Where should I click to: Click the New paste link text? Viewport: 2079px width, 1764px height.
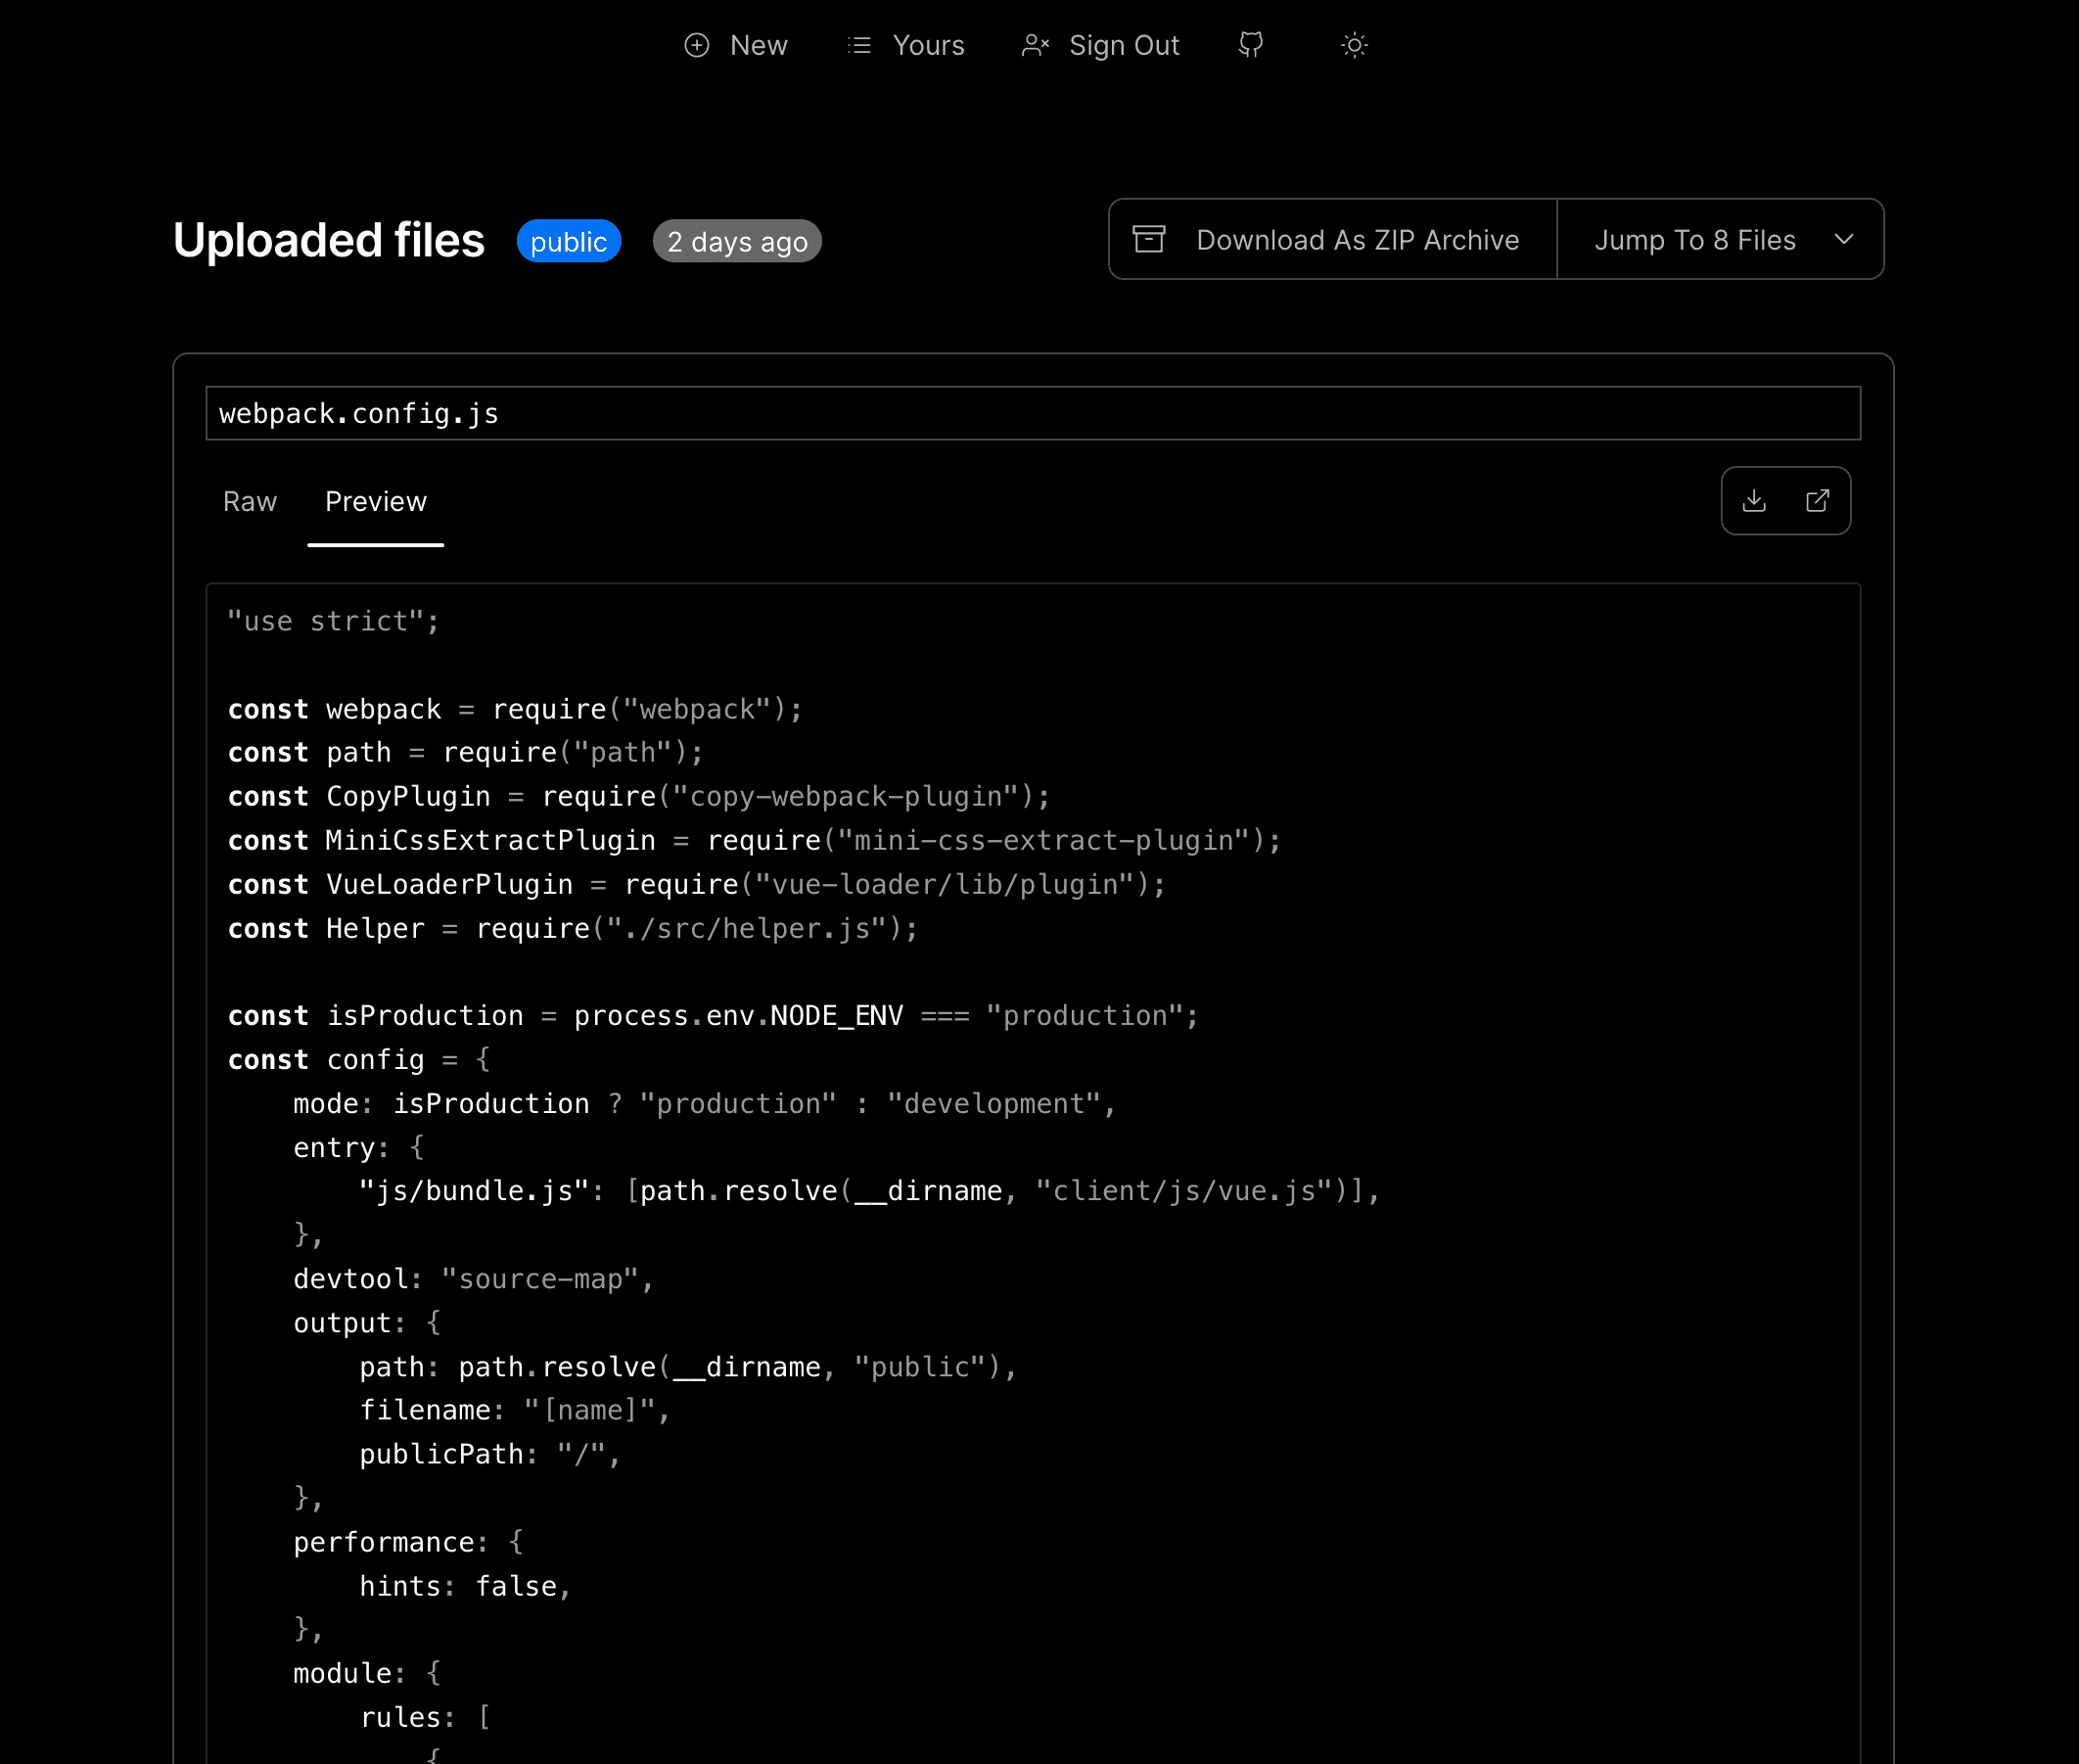pos(758,45)
